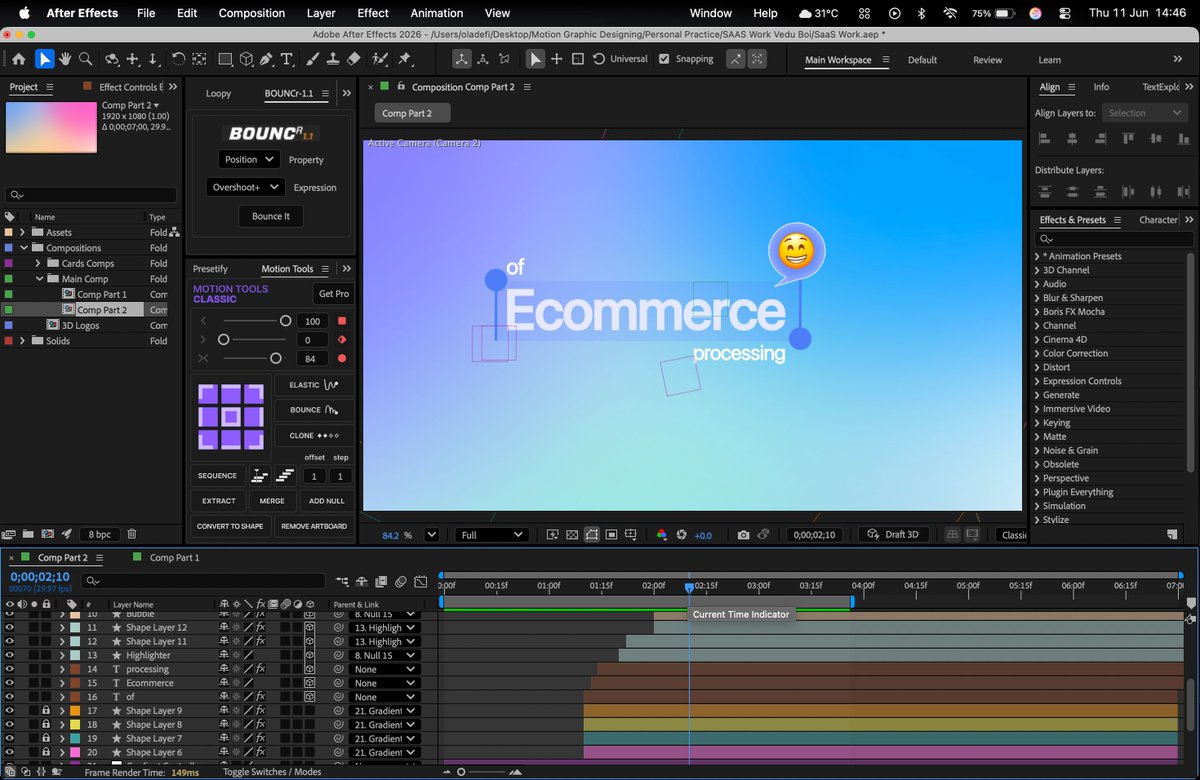Open the Align Layers to Selection dropdown
The width and height of the screenshot is (1200, 780).
click(x=1144, y=113)
